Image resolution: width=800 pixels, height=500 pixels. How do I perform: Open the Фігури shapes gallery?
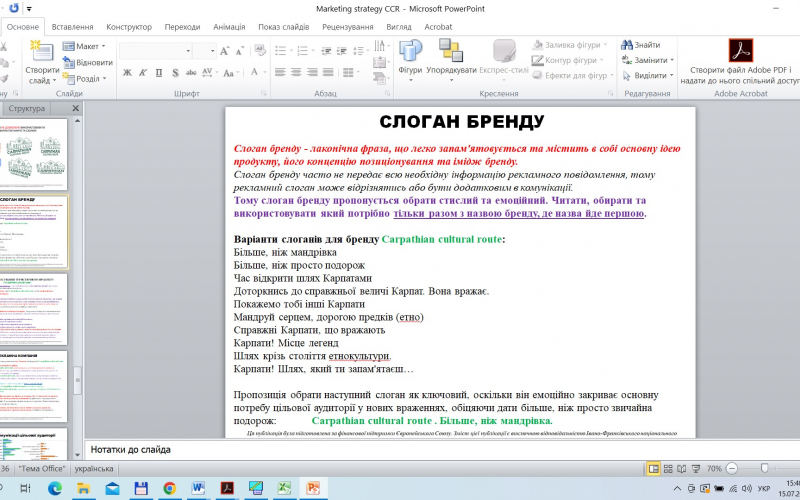point(410,61)
